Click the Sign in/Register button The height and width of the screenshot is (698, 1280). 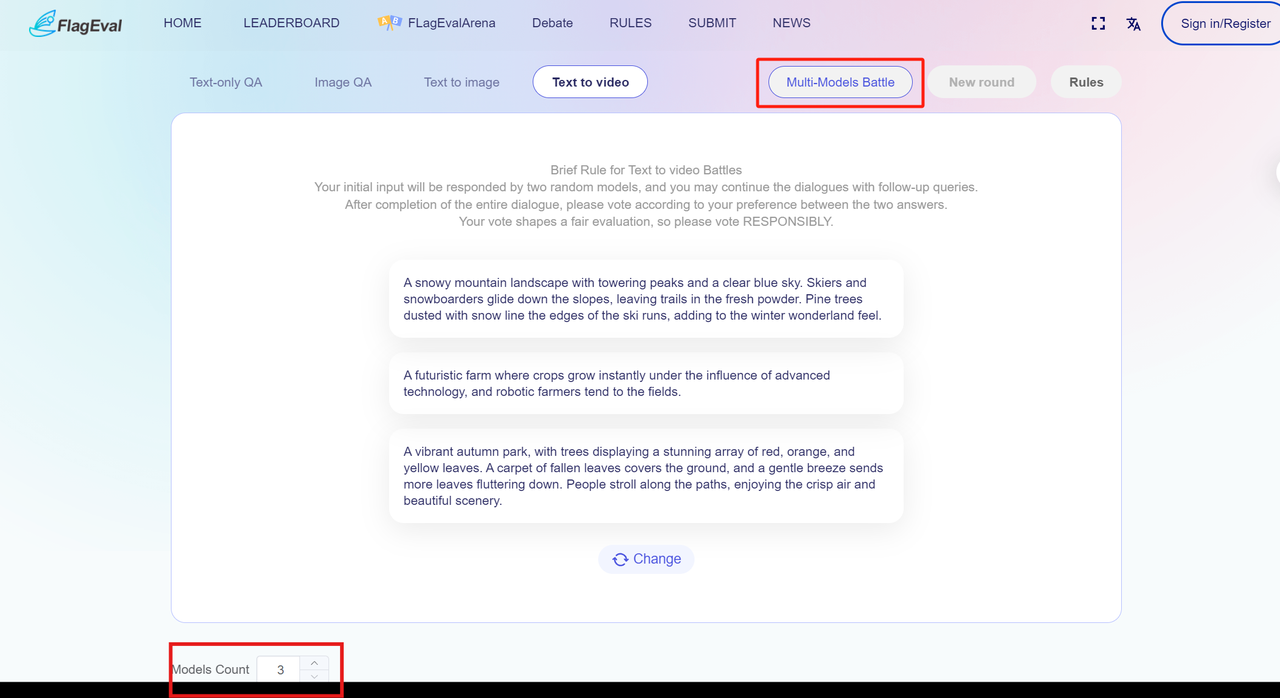point(1225,23)
